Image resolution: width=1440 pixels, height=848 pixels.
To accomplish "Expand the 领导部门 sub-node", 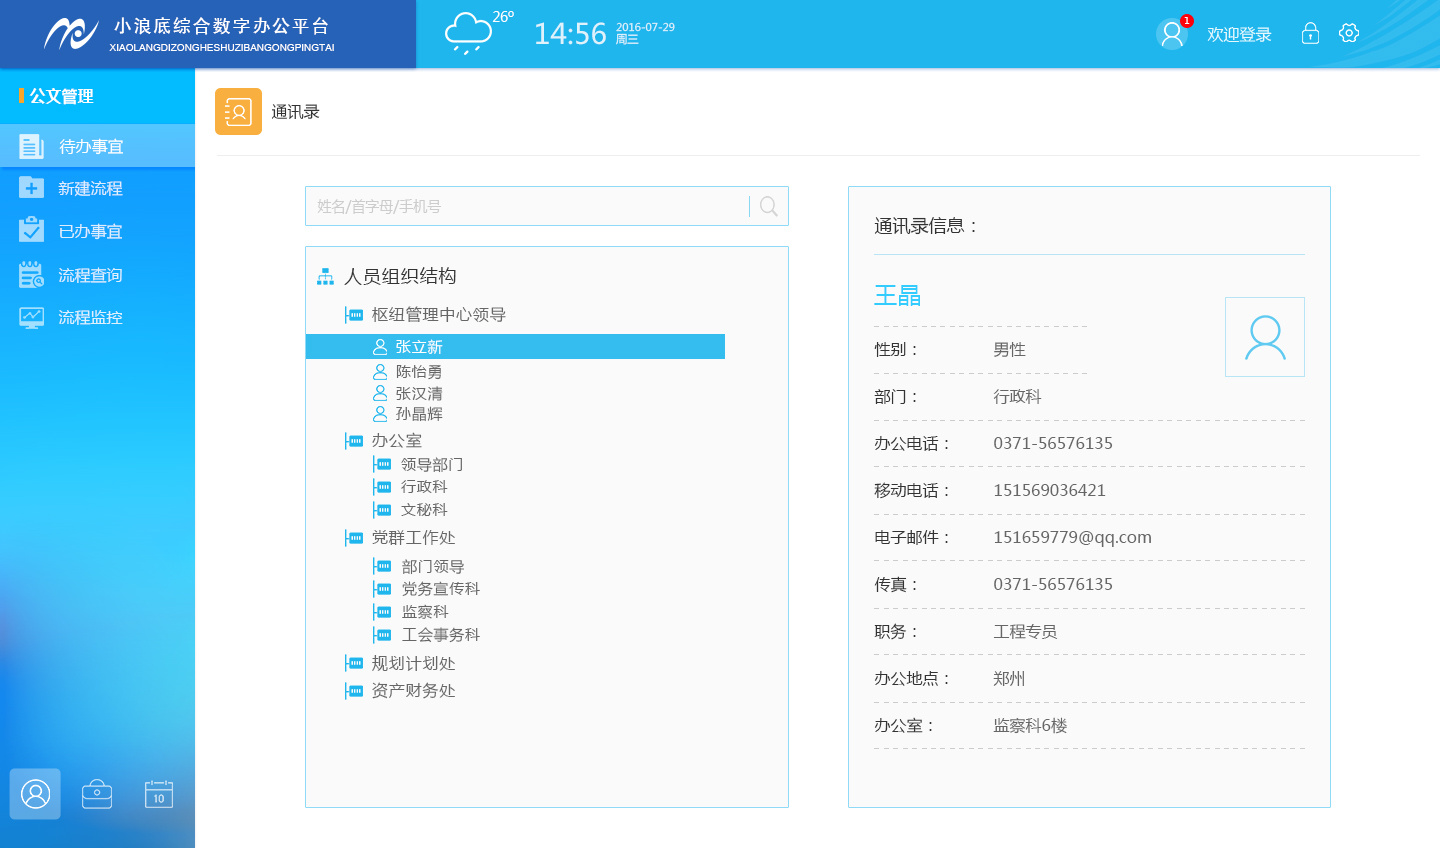I will 382,464.
